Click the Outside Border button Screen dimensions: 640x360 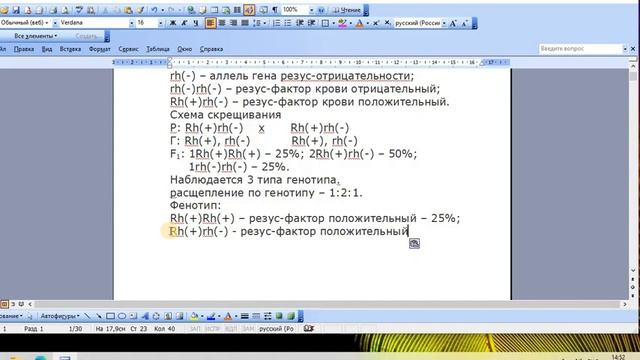click(x=325, y=23)
